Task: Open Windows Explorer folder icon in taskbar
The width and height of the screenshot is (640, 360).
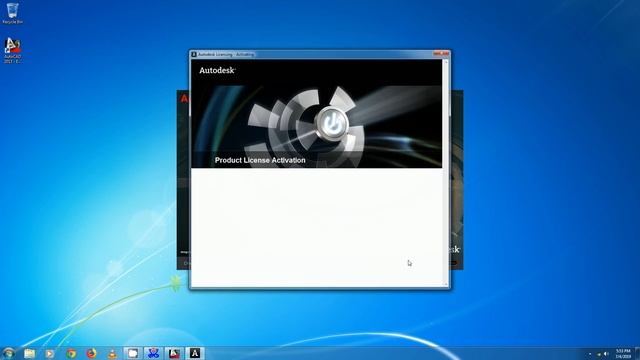Action: pyautogui.click(x=29, y=353)
